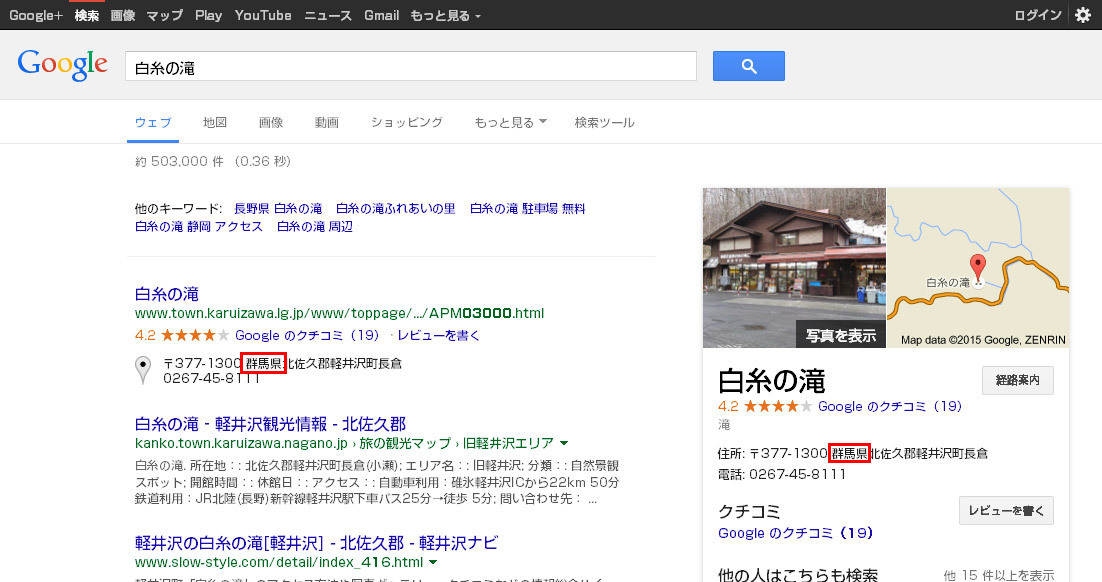Click 写真を表示 on the shop photo
Viewport: 1102px width, 582px height.
841,335
